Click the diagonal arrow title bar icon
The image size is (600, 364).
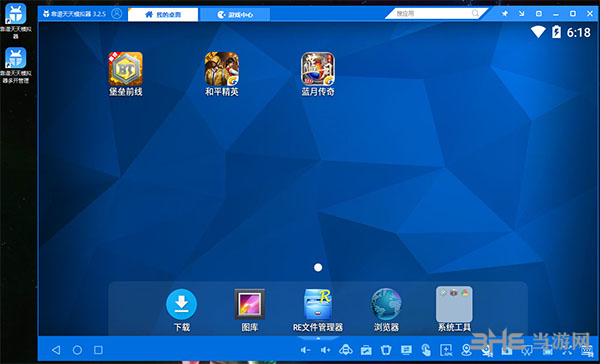point(522,13)
